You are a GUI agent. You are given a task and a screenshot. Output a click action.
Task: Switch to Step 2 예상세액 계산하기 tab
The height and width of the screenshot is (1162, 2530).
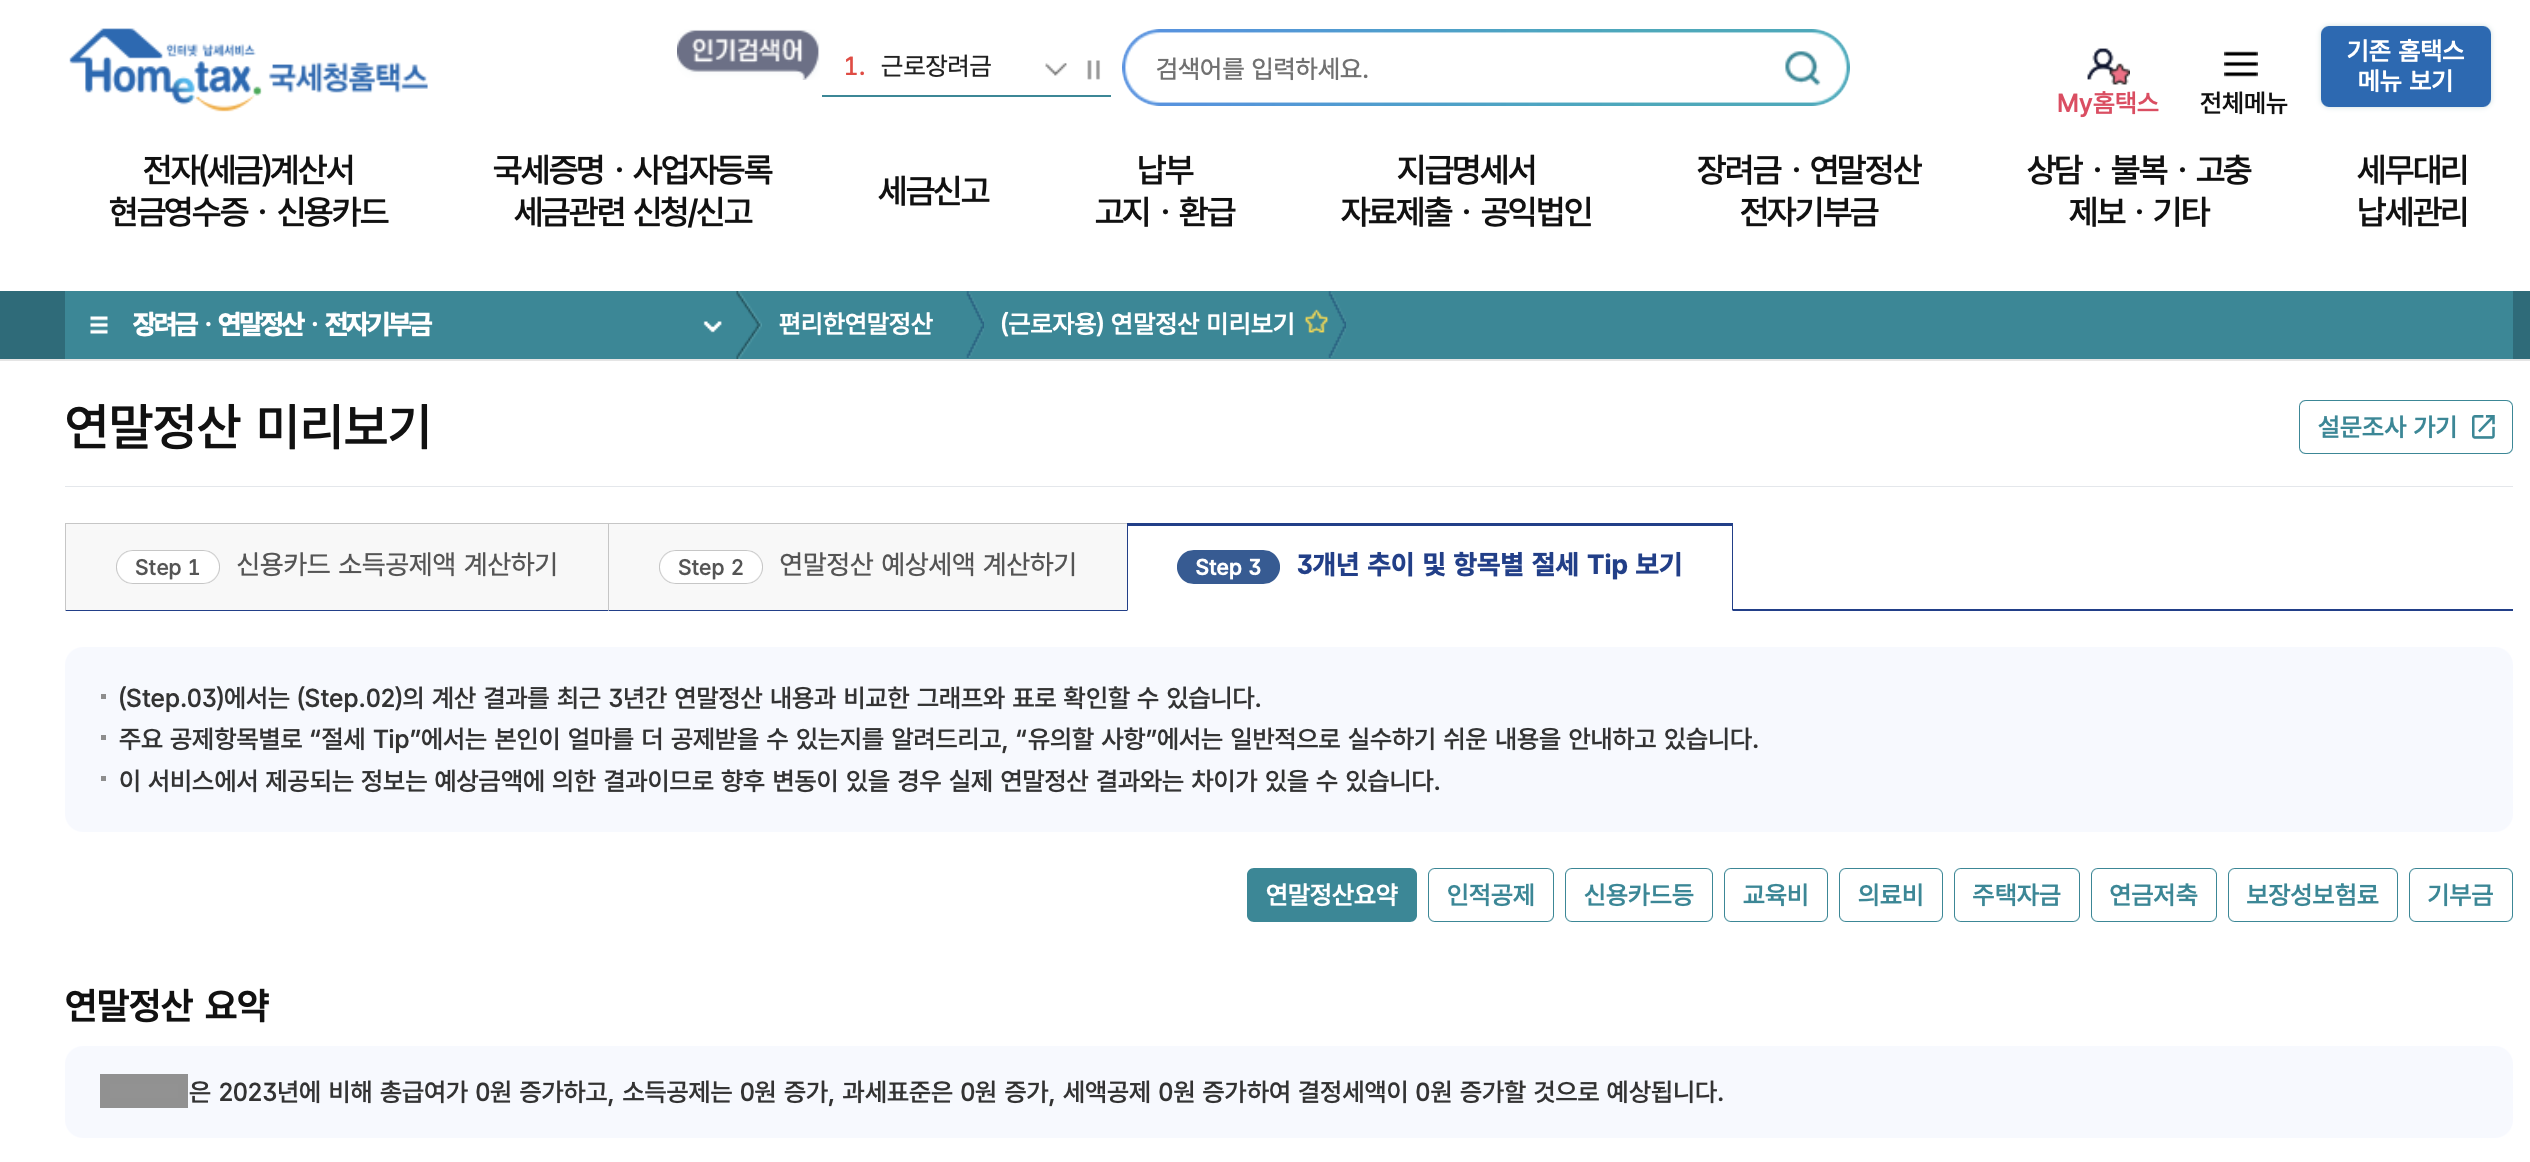pyautogui.click(x=867, y=566)
